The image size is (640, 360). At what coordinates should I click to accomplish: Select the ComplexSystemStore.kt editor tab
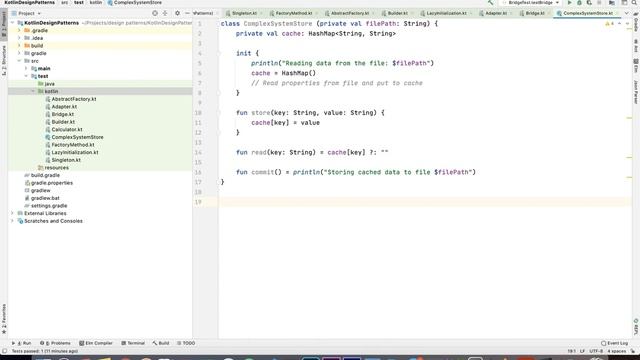click(587, 13)
